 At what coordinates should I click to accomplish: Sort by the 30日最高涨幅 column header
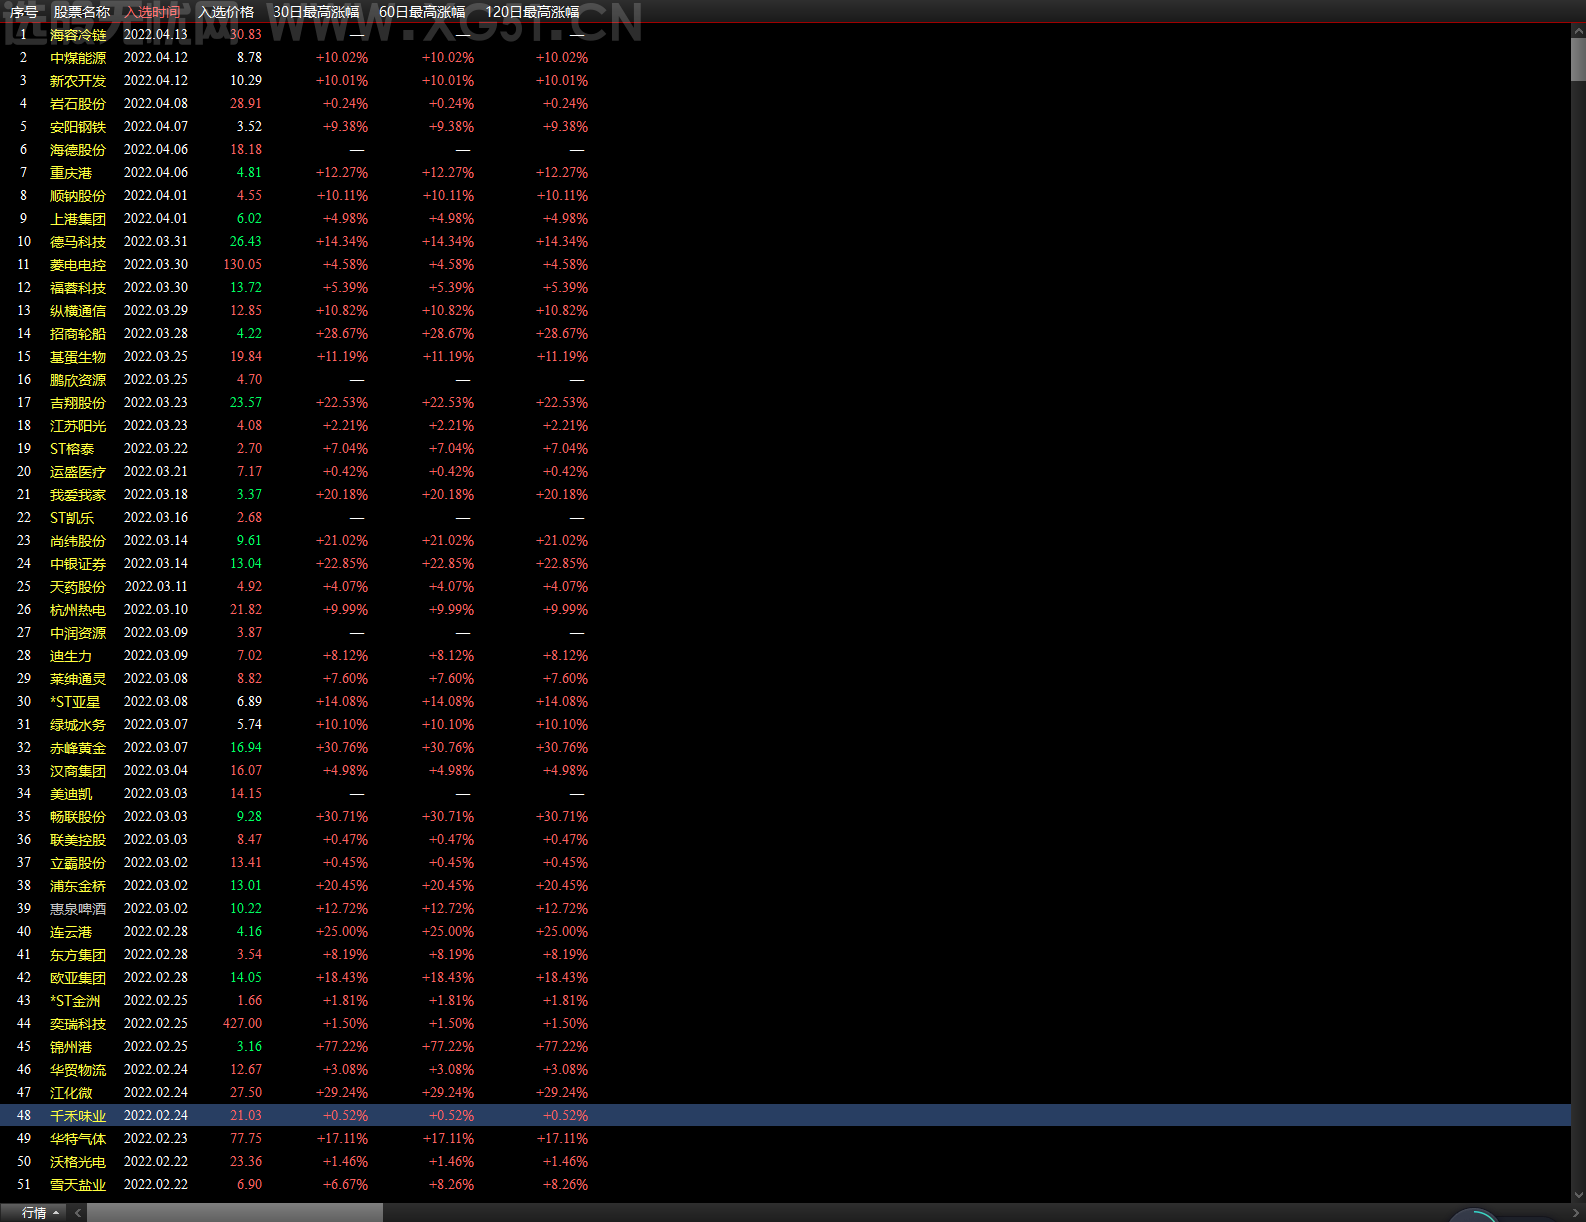click(x=316, y=12)
